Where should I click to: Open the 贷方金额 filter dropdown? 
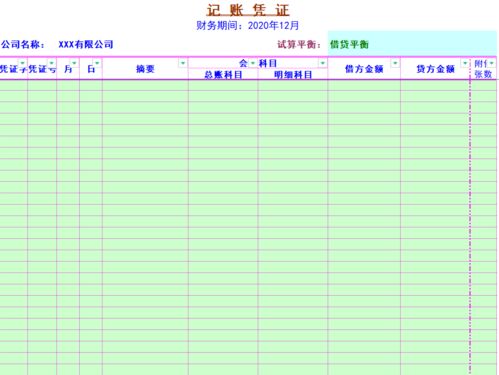(x=465, y=63)
